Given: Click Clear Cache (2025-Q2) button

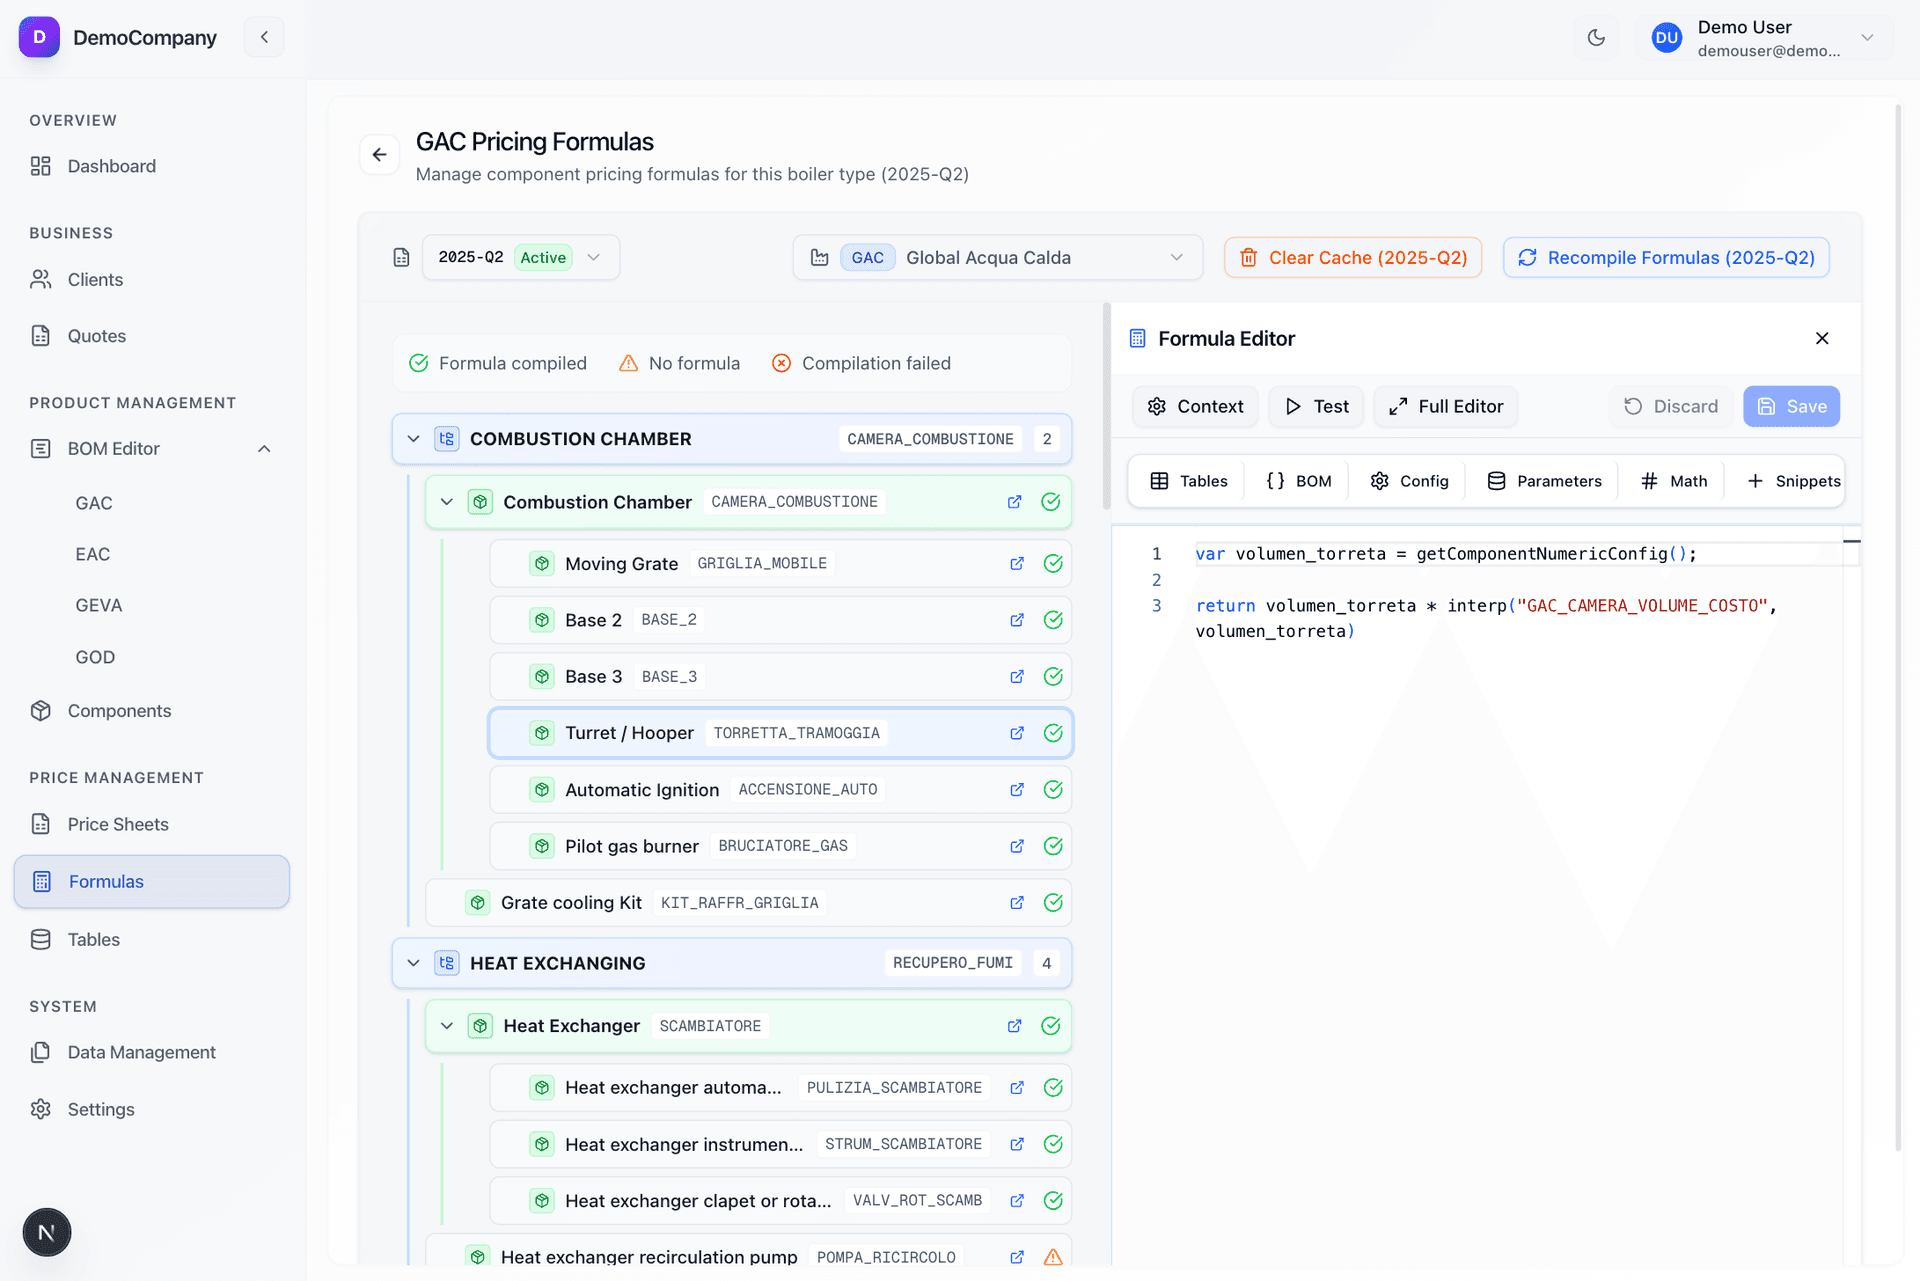Looking at the screenshot, I should tap(1353, 257).
